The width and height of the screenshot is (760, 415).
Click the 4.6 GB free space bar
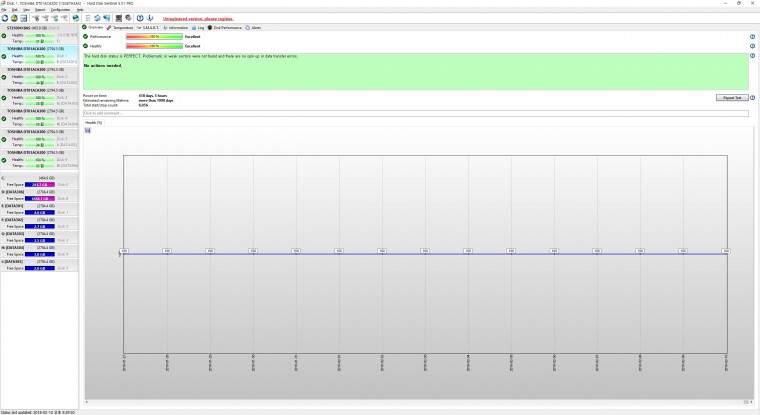[40, 212]
